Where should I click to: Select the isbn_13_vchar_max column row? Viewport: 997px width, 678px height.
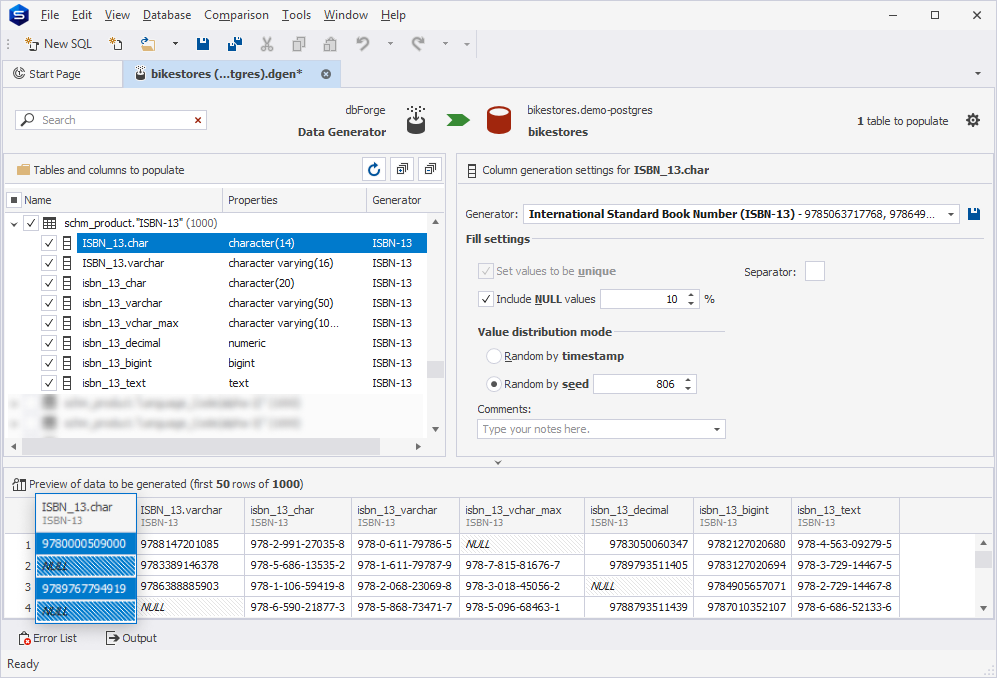pos(251,323)
